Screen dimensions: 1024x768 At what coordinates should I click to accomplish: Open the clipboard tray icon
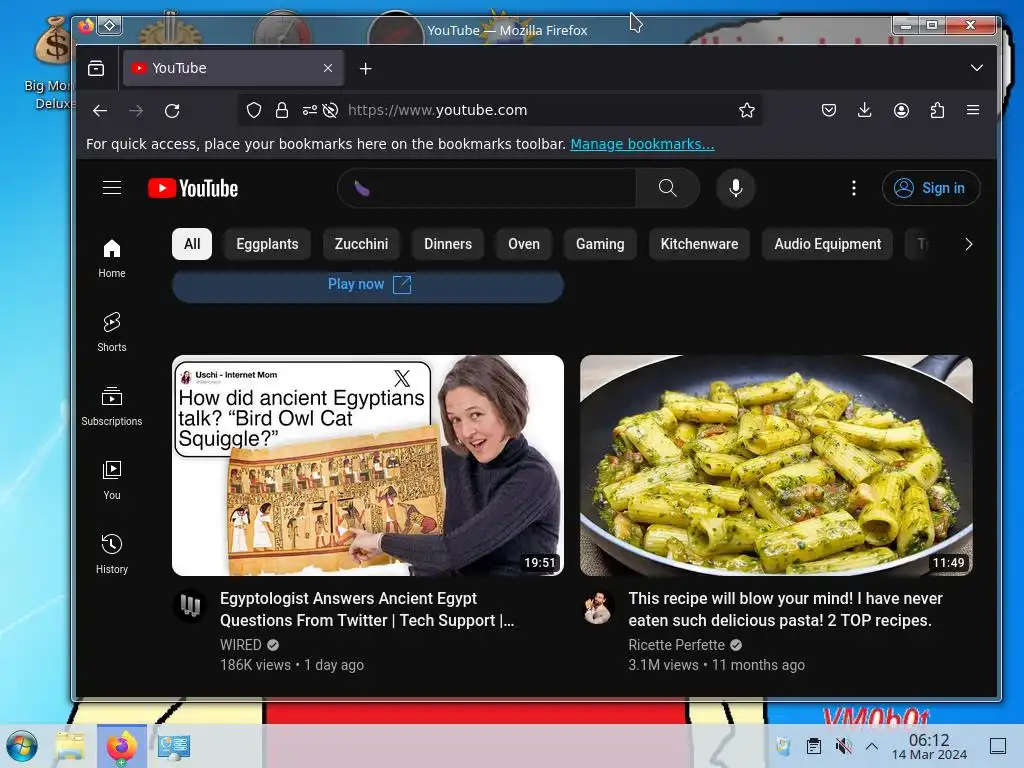coord(814,746)
